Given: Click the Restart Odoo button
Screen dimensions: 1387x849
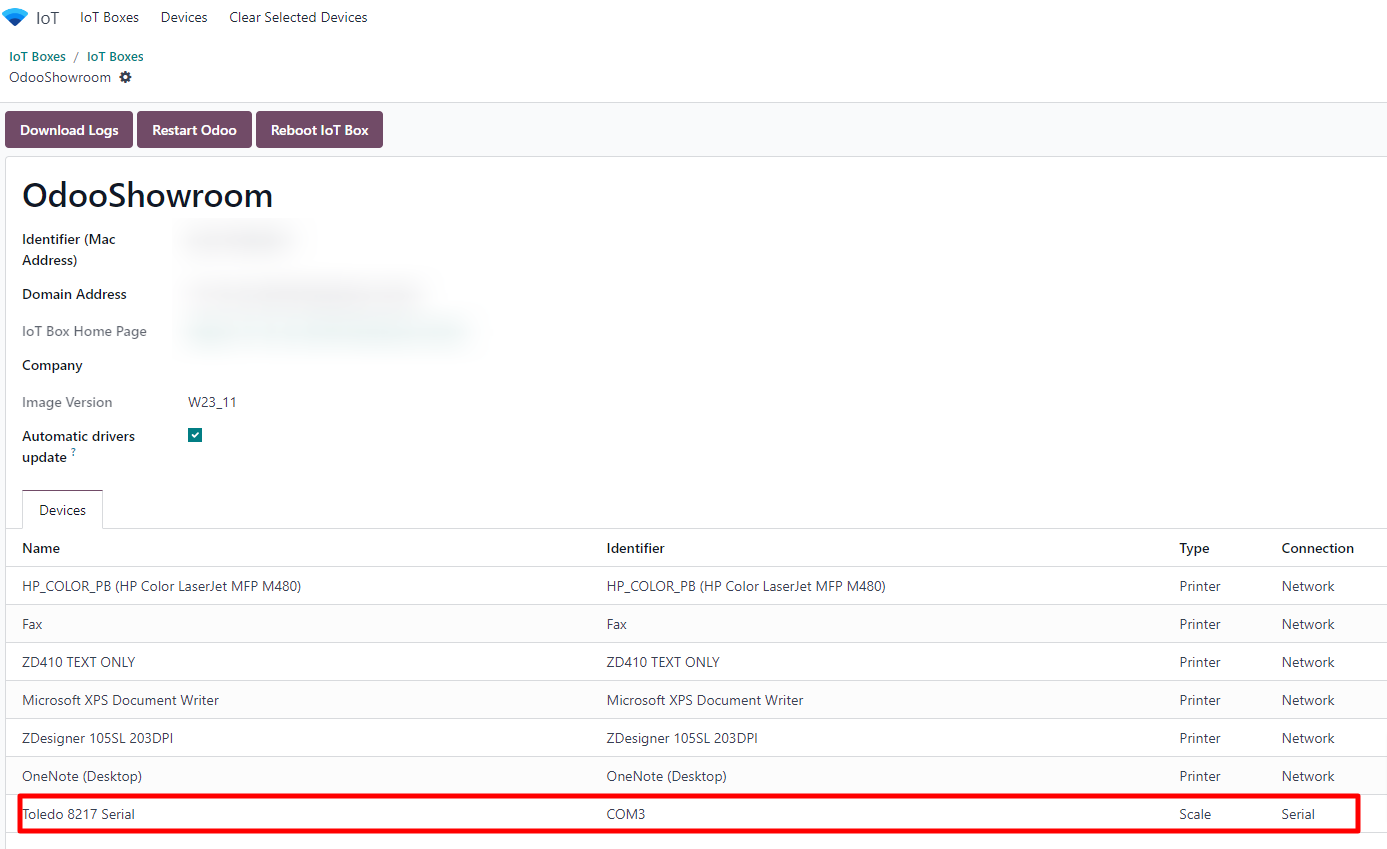Looking at the screenshot, I should [194, 130].
